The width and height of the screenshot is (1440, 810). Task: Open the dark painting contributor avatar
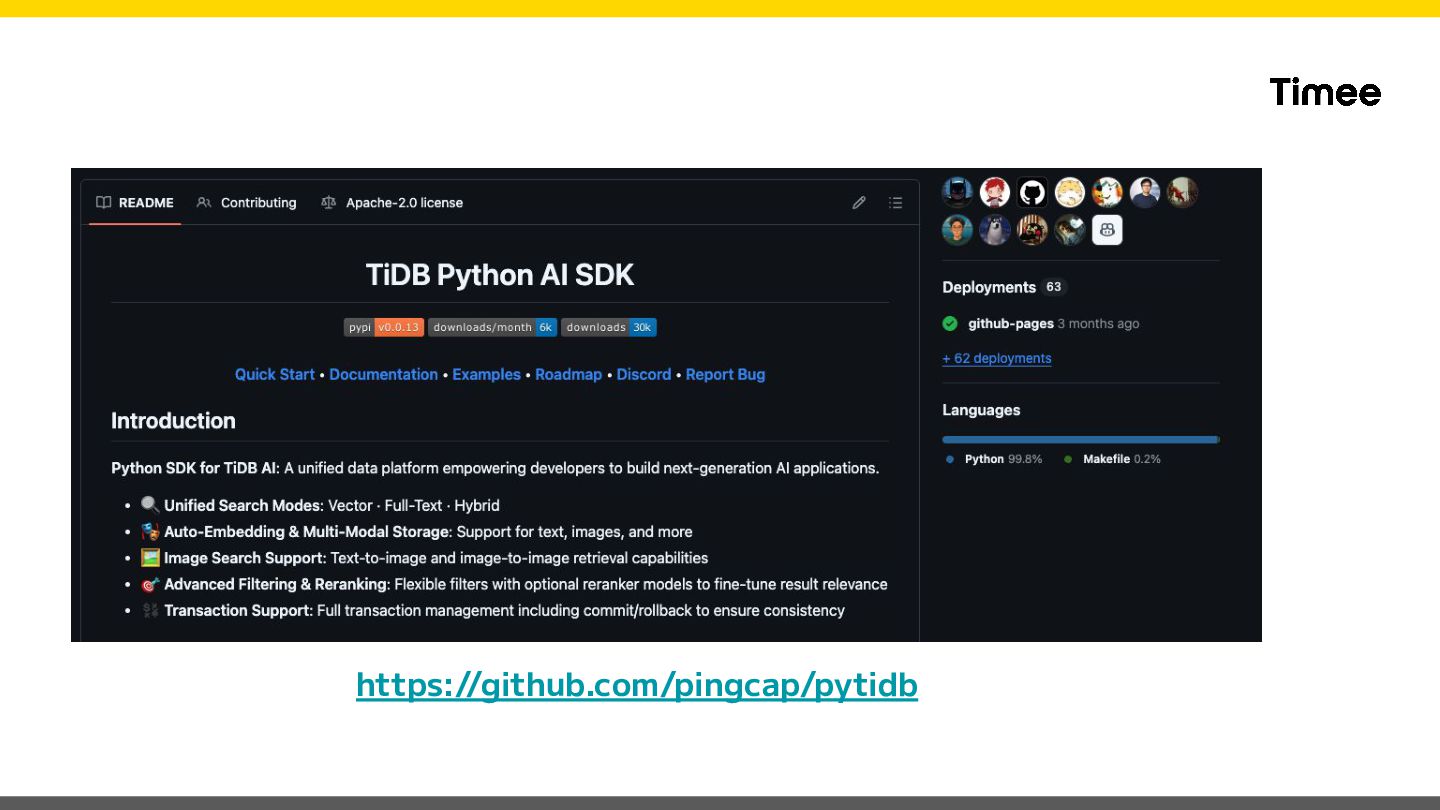point(1070,230)
